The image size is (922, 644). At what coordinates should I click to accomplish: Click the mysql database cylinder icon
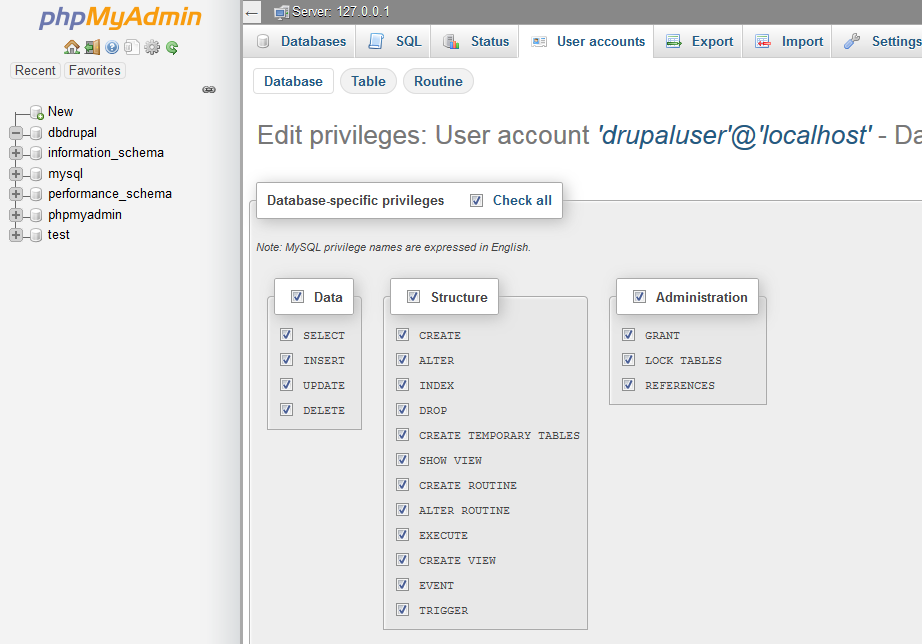(36, 174)
